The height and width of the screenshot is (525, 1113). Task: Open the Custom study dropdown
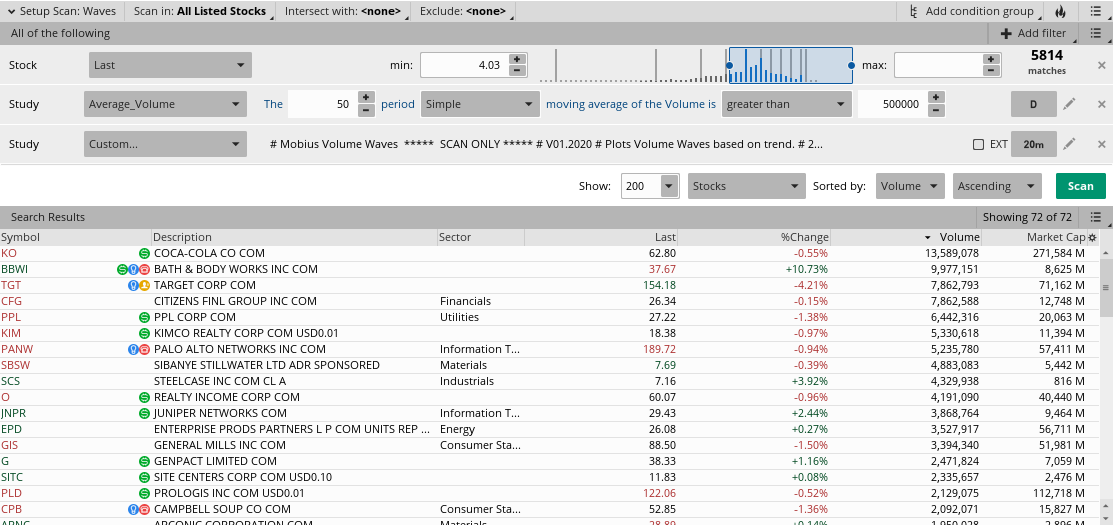(x=165, y=144)
